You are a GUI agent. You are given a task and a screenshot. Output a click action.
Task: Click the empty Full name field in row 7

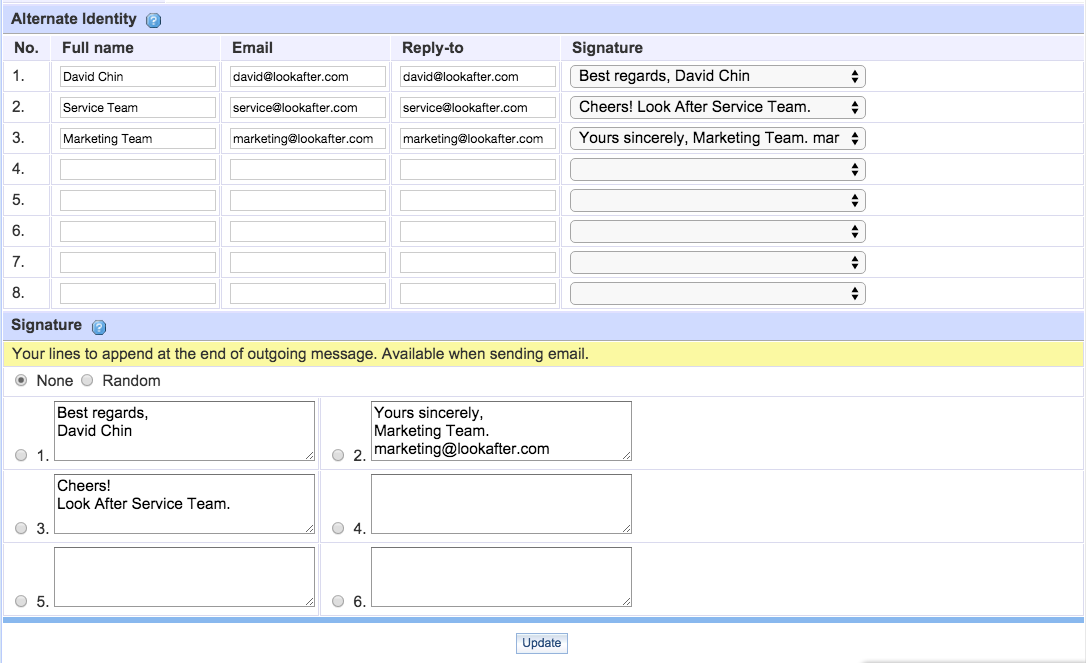pos(138,263)
